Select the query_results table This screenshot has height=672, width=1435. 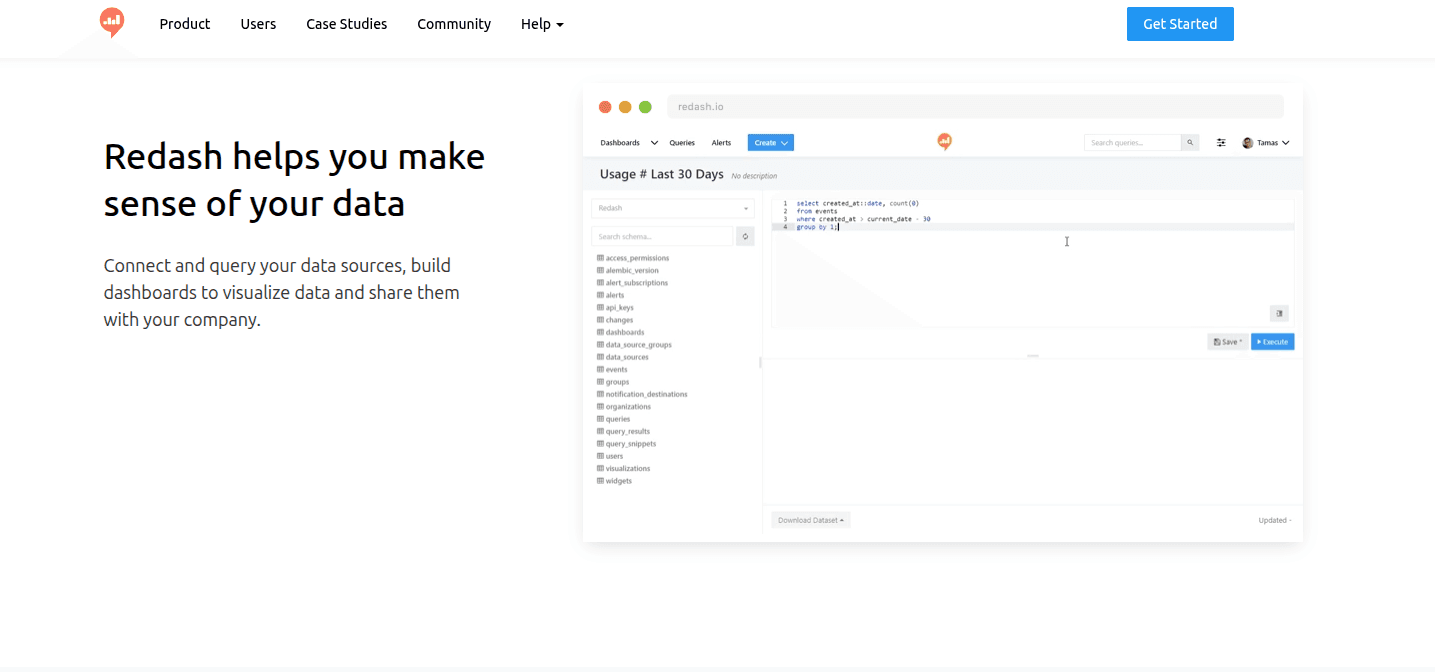point(628,431)
